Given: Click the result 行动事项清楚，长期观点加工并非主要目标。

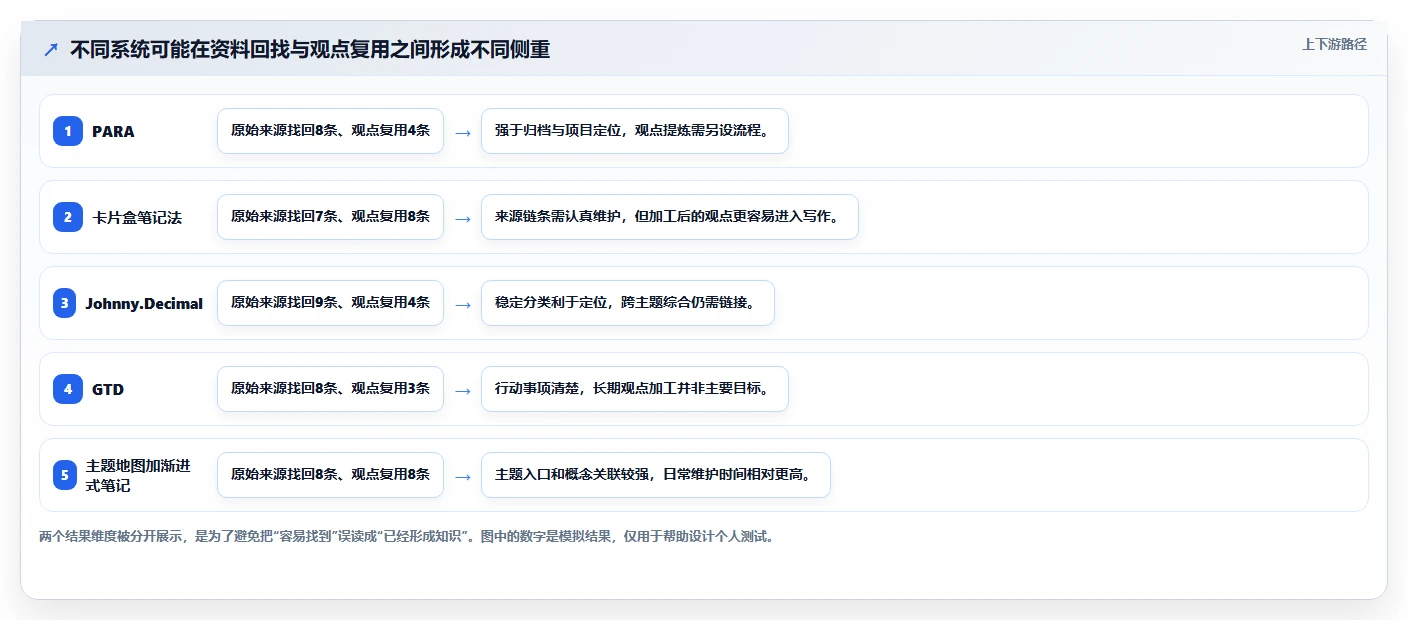Looking at the screenshot, I should (x=635, y=389).
